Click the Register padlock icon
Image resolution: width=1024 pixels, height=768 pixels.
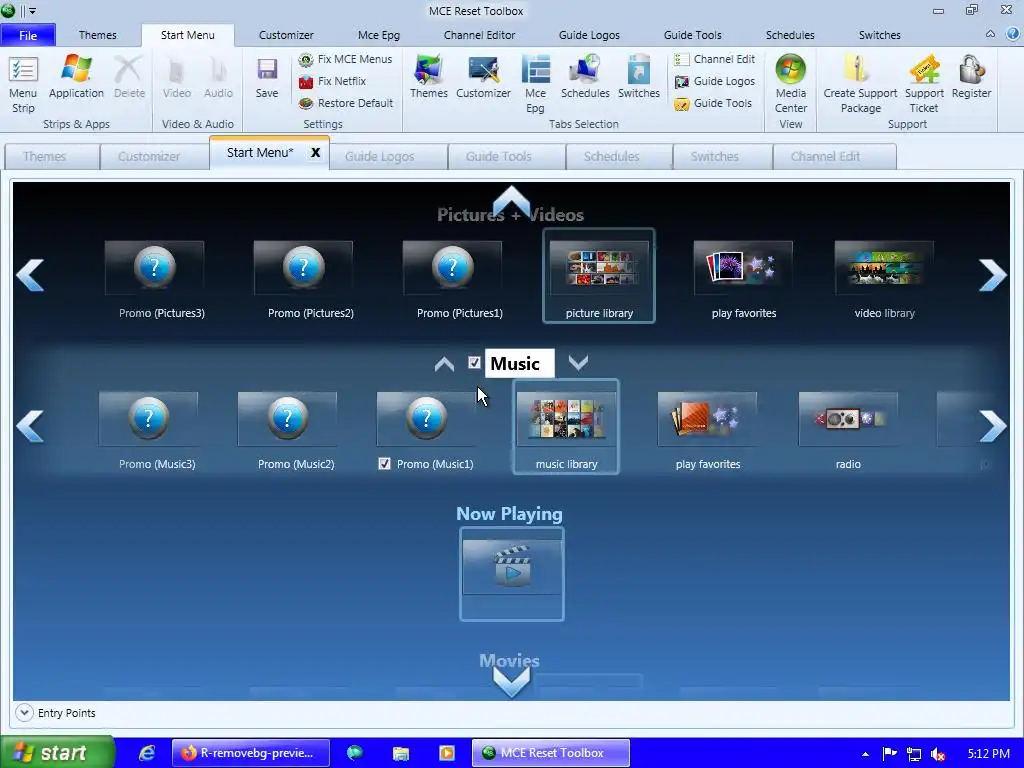[972, 70]
